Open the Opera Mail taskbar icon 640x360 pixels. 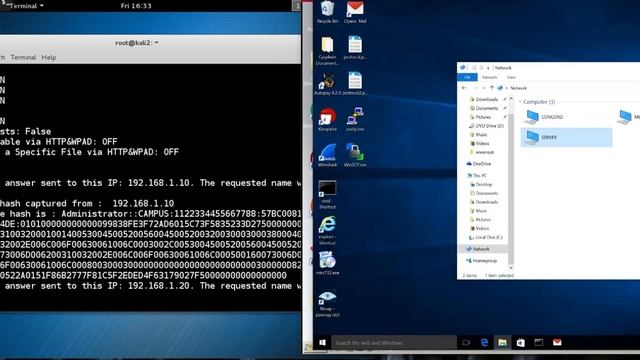557,342
